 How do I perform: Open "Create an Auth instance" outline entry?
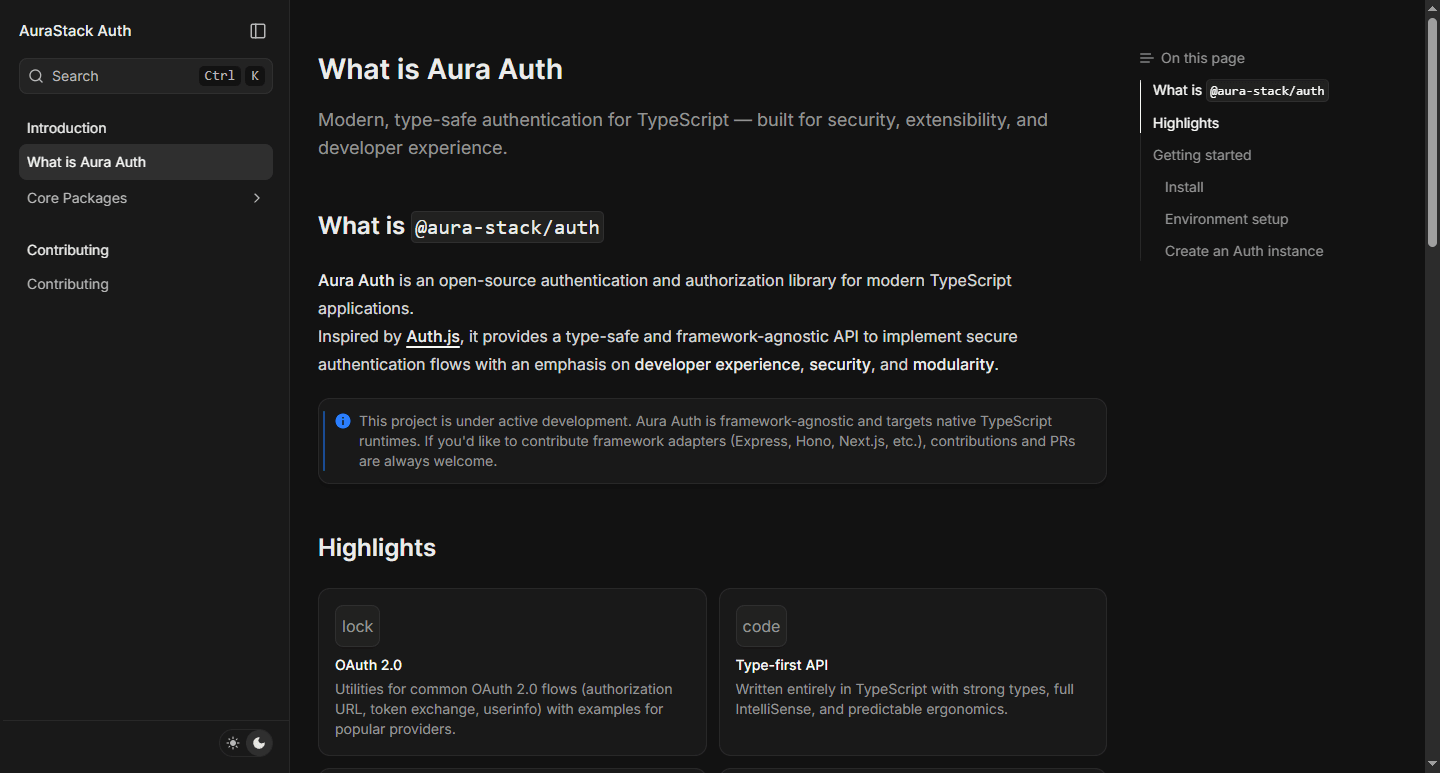pos(1243,251)
